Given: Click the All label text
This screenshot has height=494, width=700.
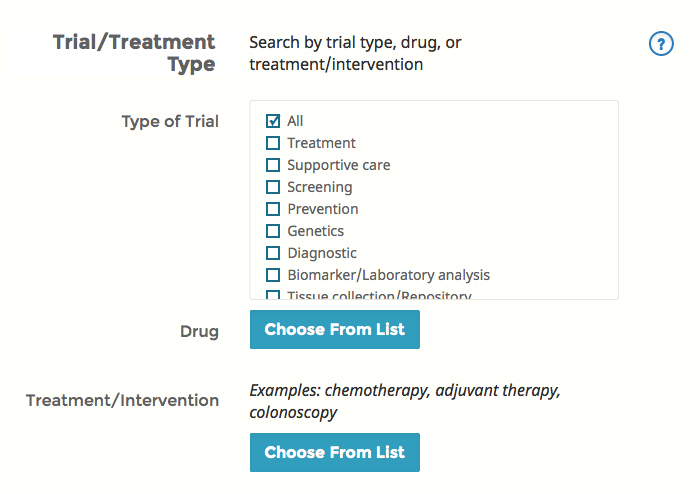Looking at the screenshot, I should [x=295, y=121].
